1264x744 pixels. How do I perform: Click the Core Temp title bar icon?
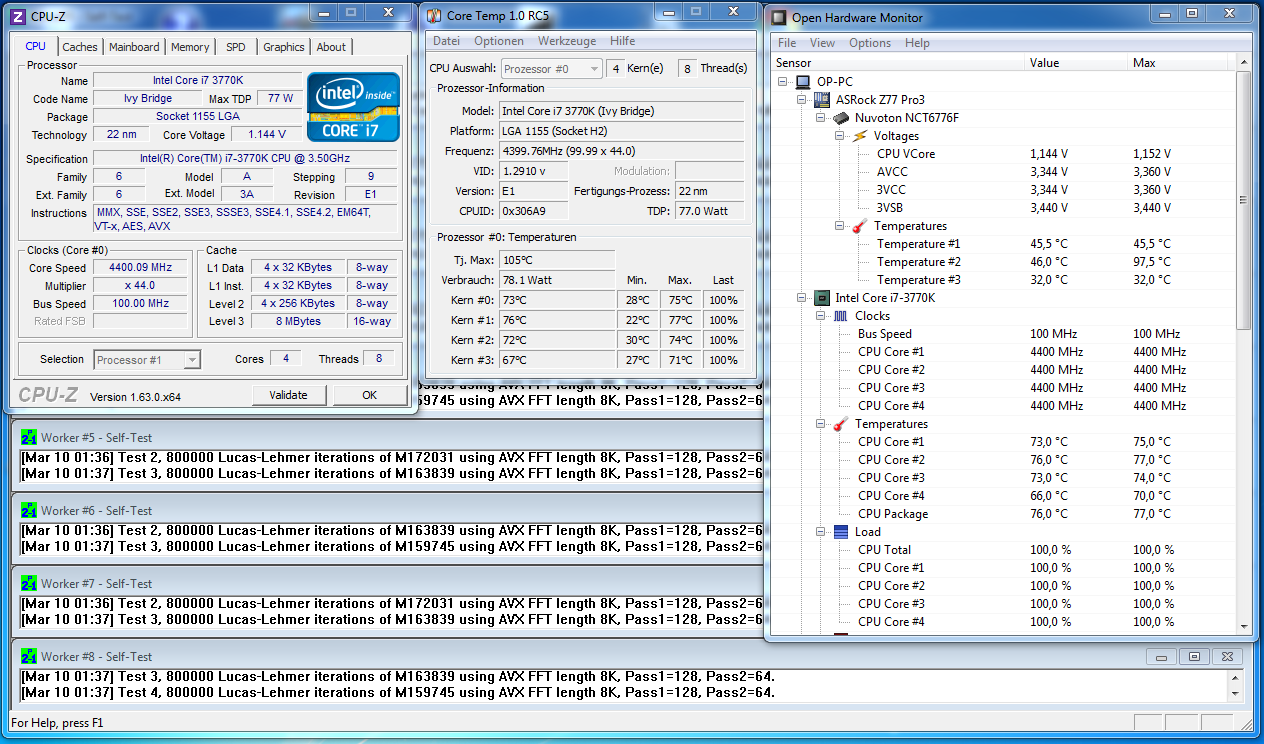(x=433, y=16)
